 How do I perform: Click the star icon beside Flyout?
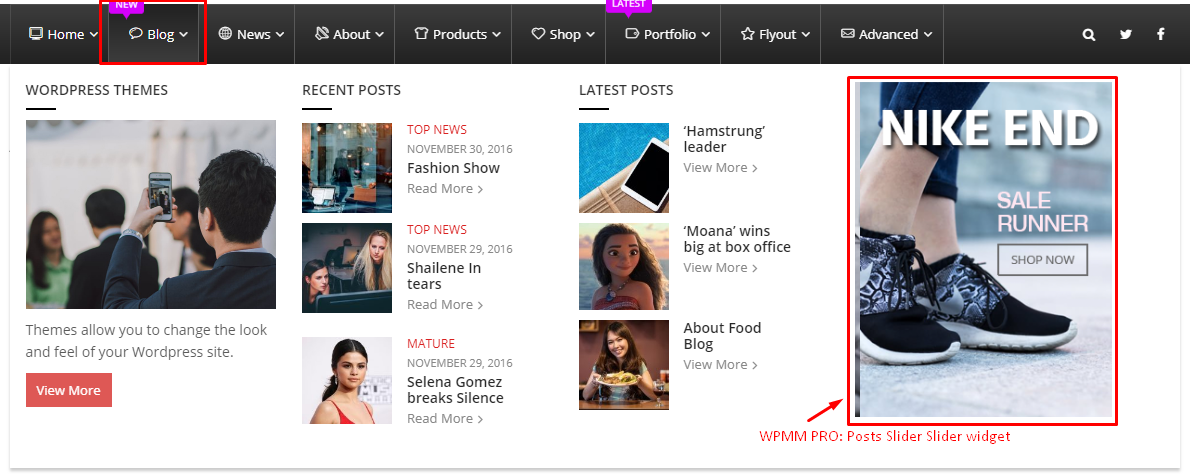(748, 34)
